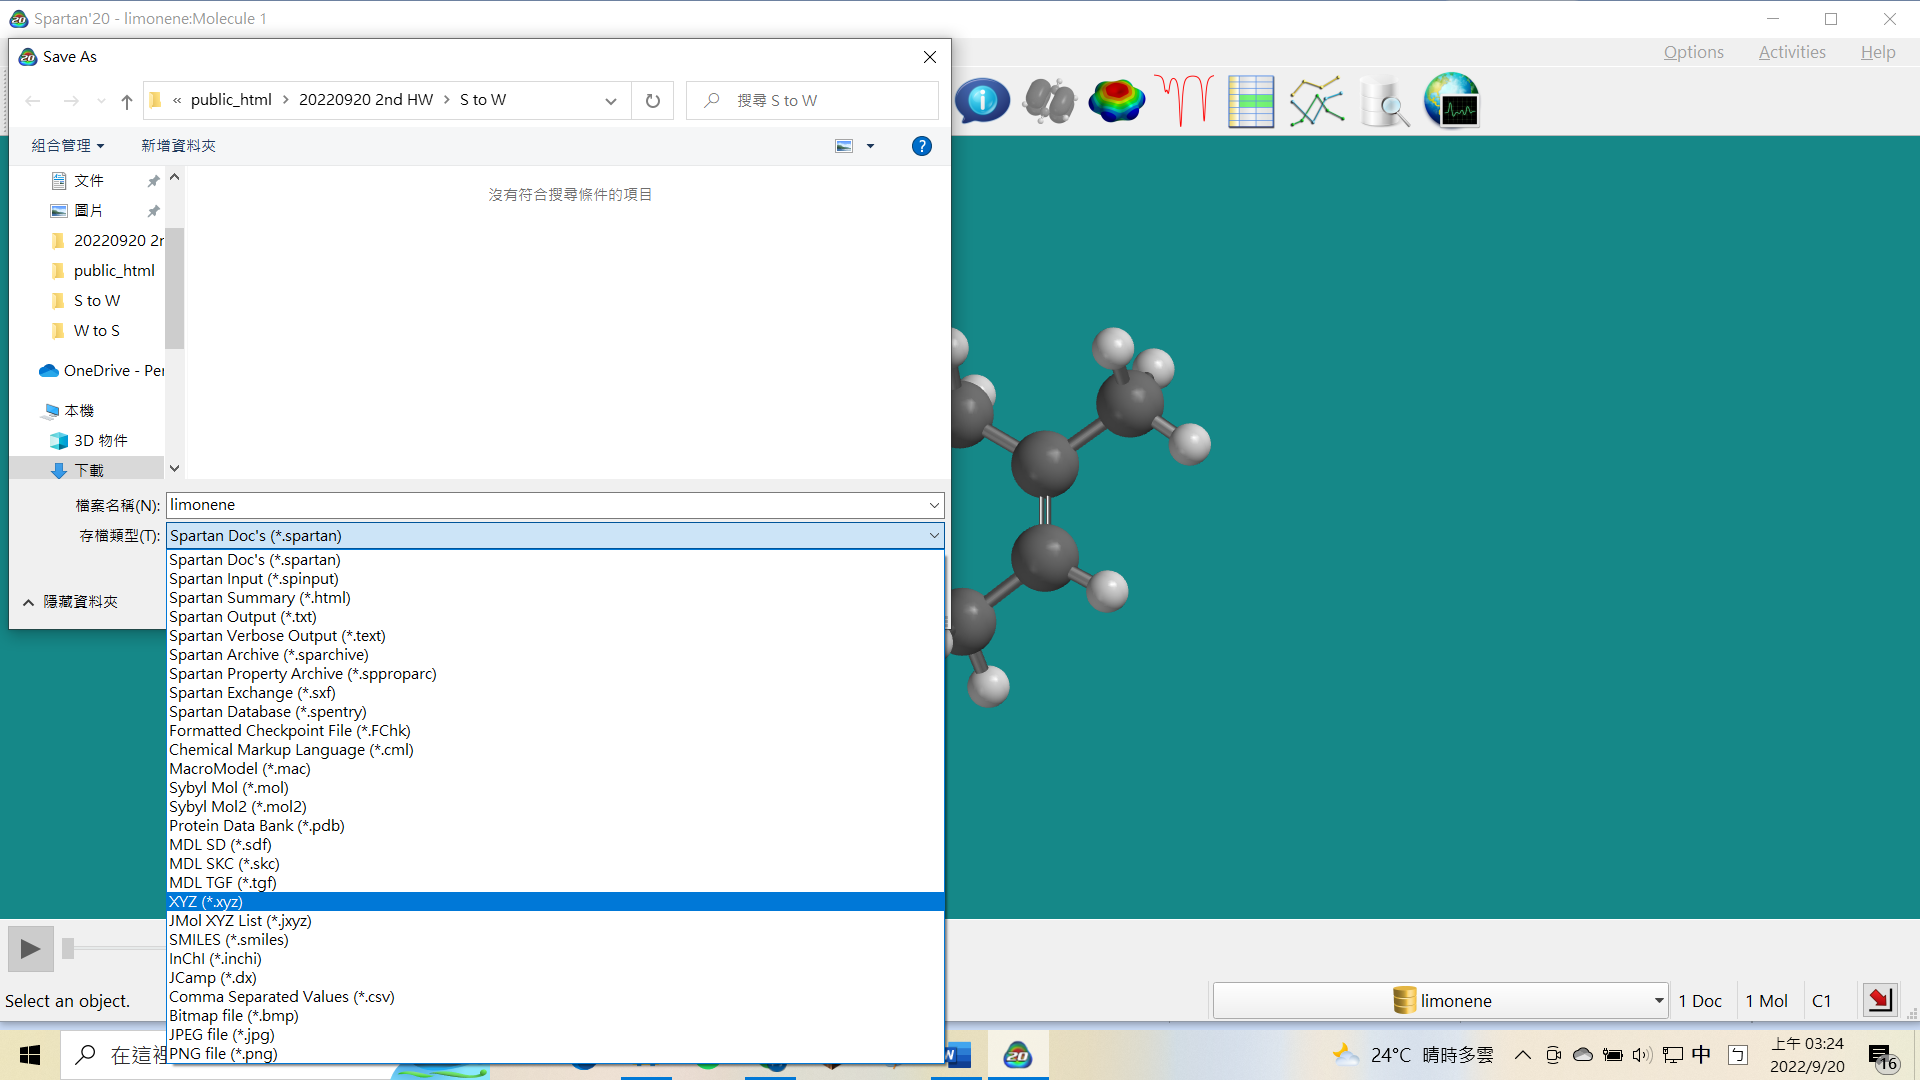Select 文件 in navigation pane
1920x1080 pixels.
tap(88, 181)
